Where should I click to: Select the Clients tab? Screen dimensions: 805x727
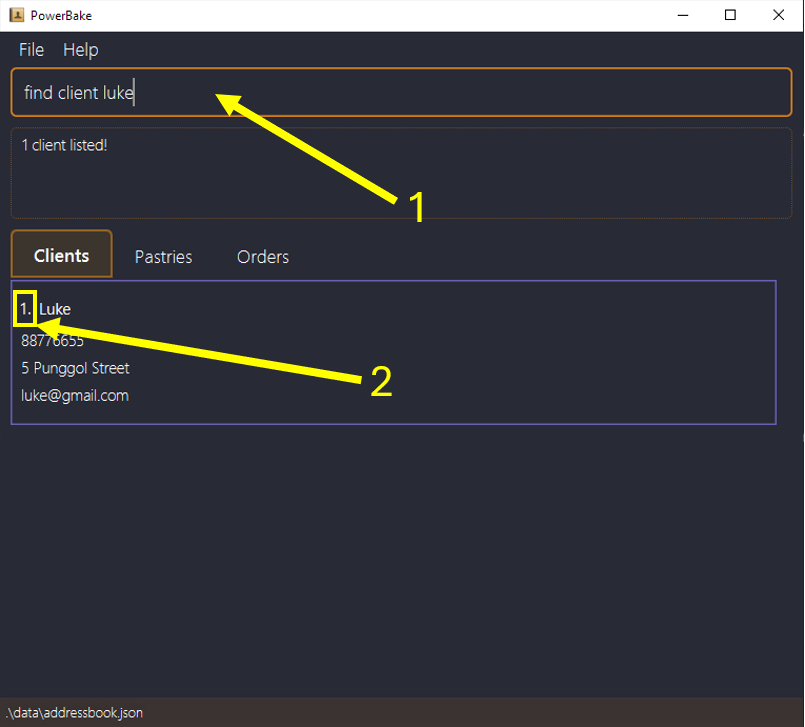(x=61, y=256)
